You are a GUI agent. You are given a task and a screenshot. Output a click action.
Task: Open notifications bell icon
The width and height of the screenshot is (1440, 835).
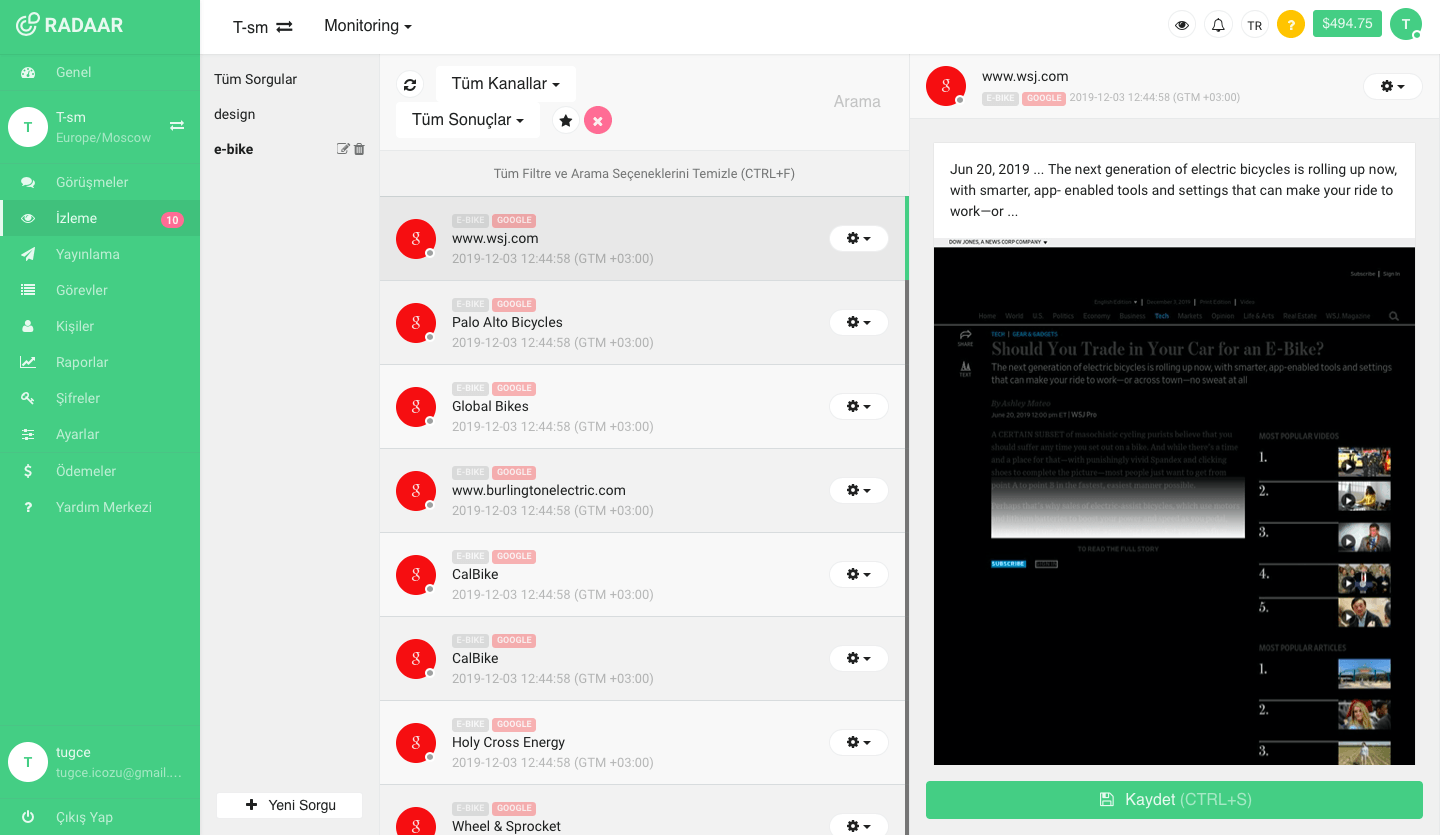pos(1218,25)
